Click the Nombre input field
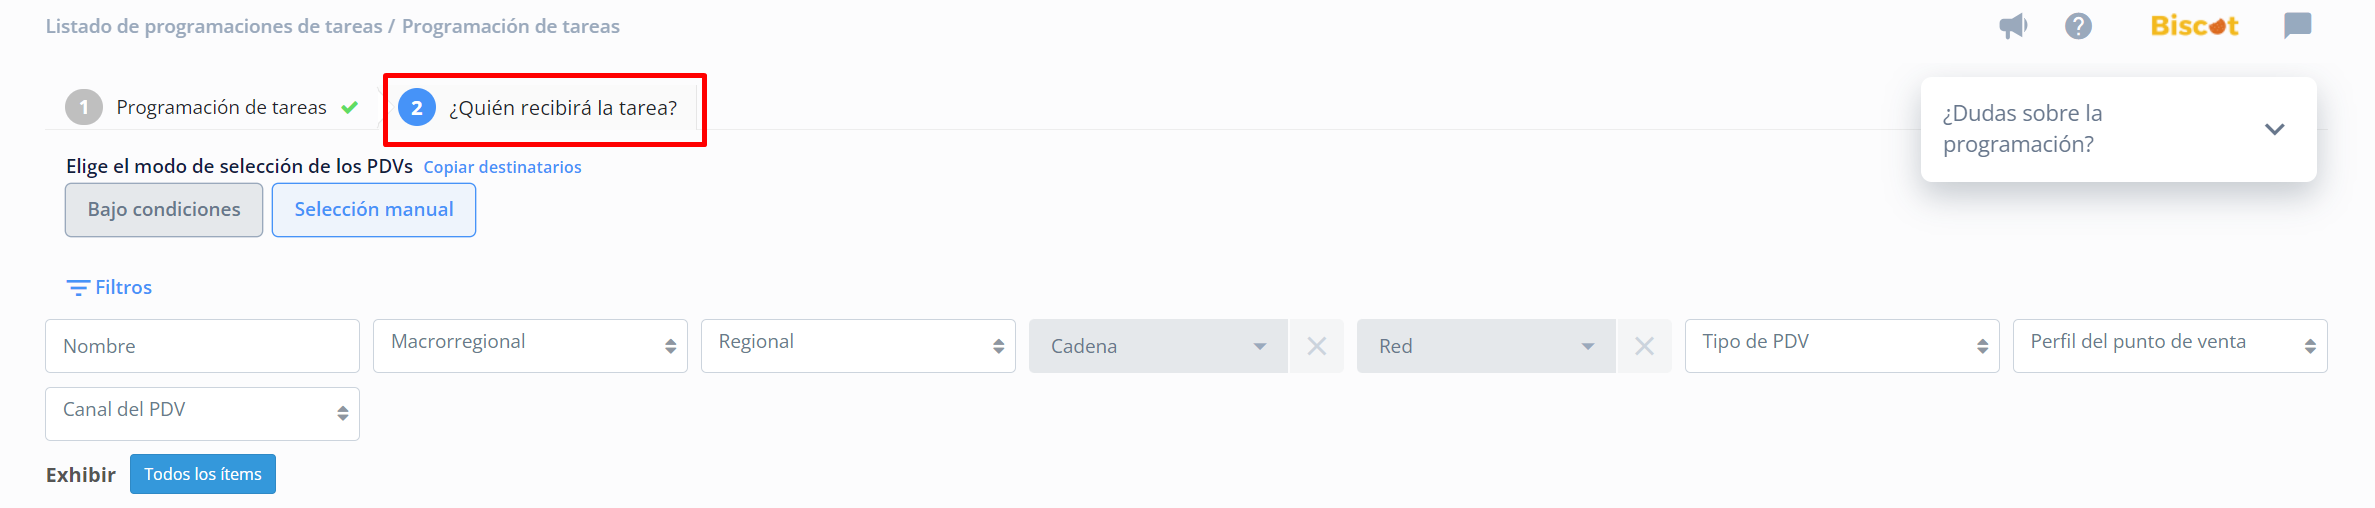2375x508 pixels. [x=202, y=346]
